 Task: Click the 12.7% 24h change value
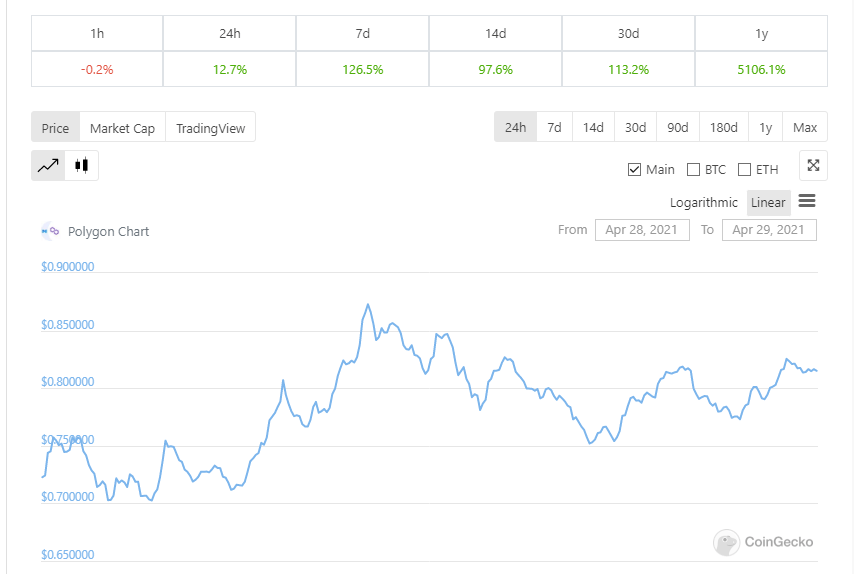click(230, 70)
